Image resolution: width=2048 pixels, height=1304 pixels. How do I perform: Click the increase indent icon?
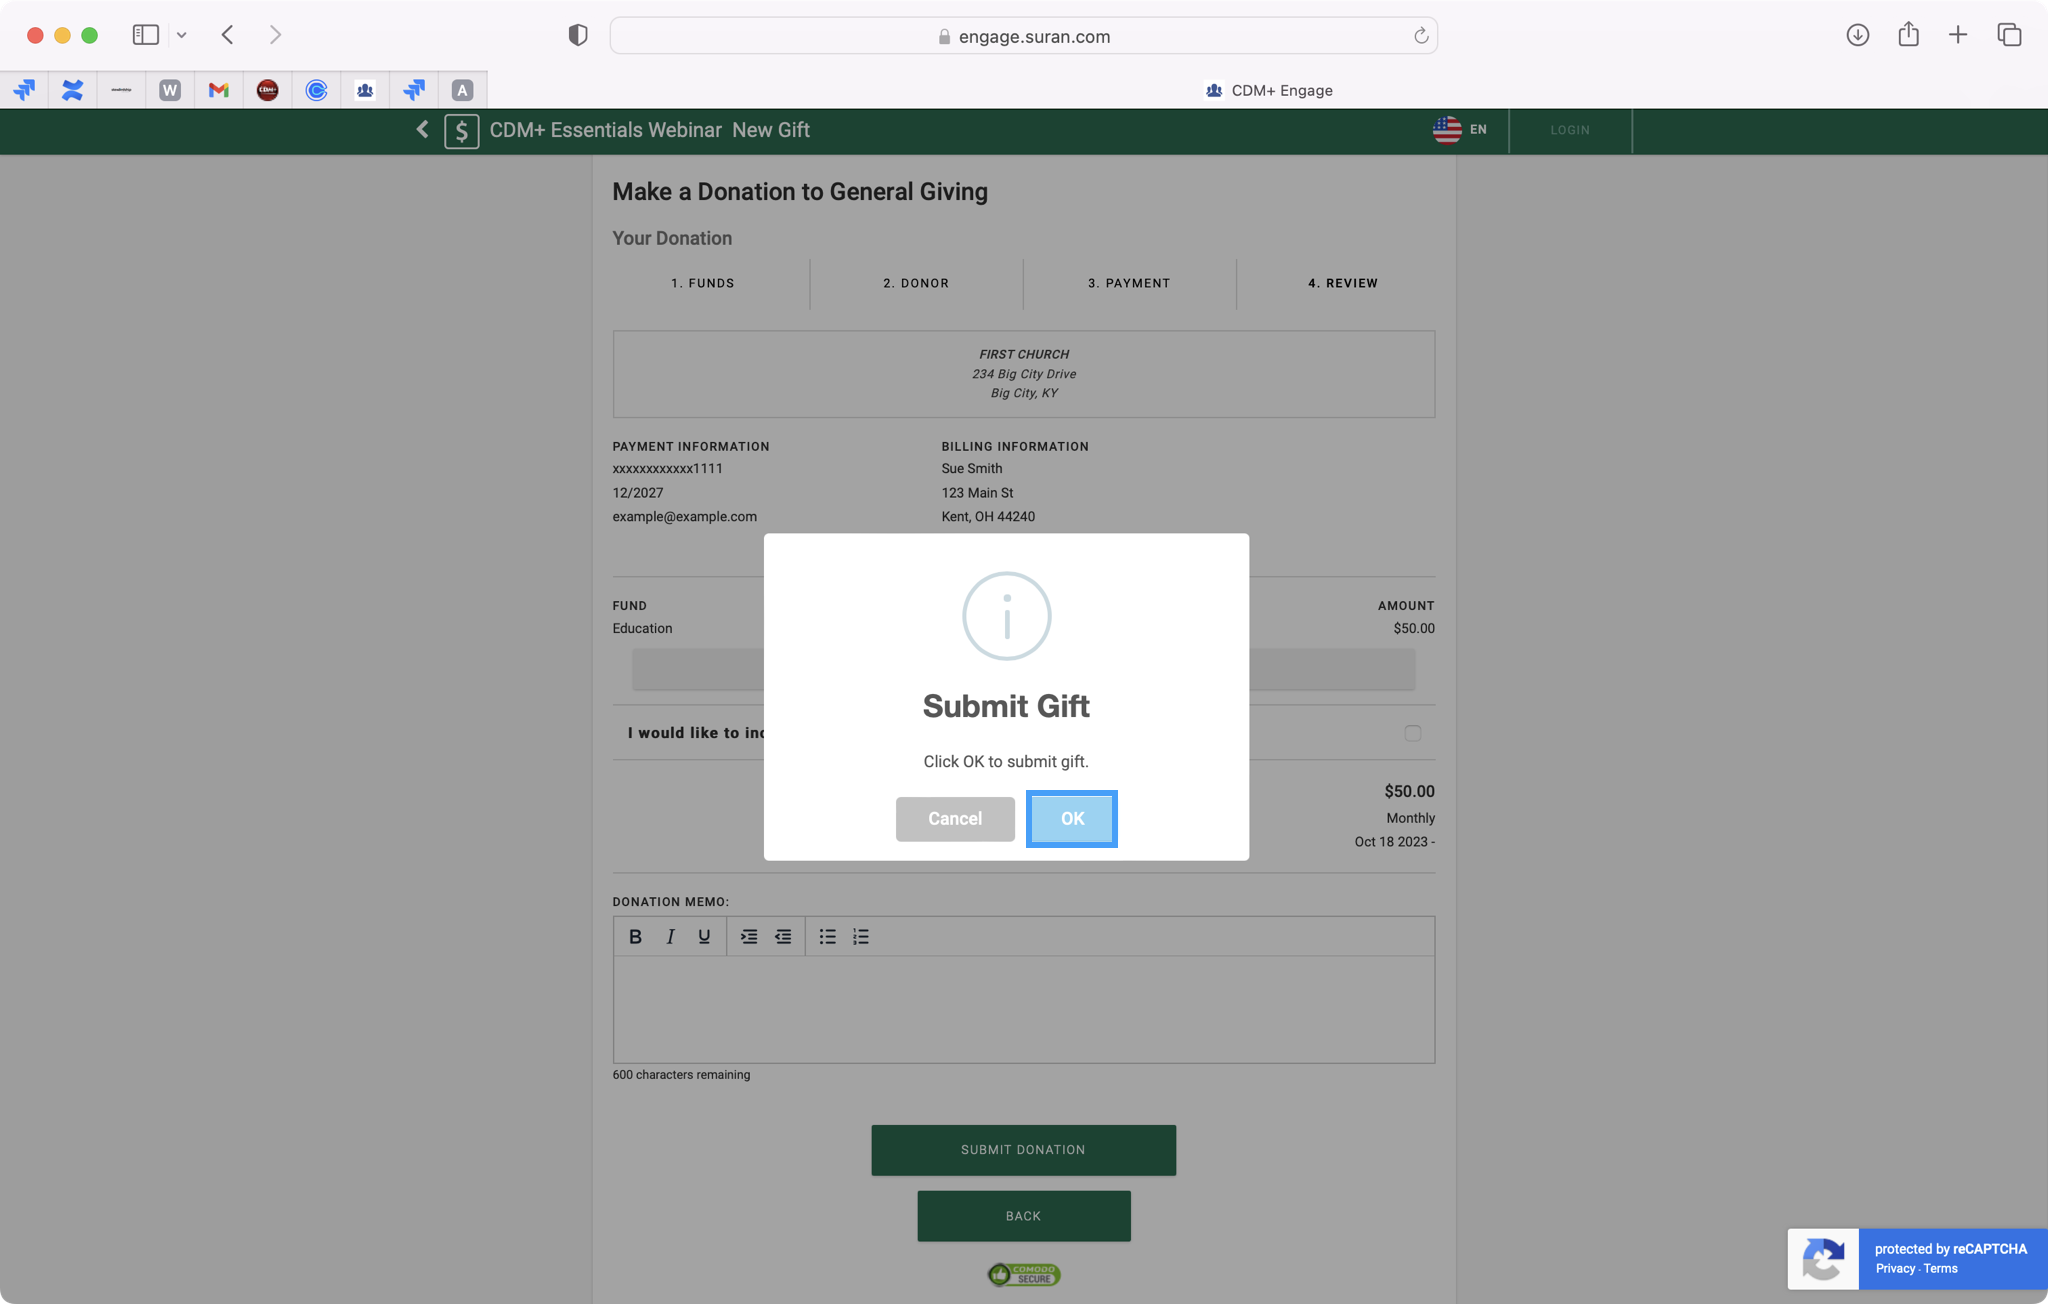(748, 937)
